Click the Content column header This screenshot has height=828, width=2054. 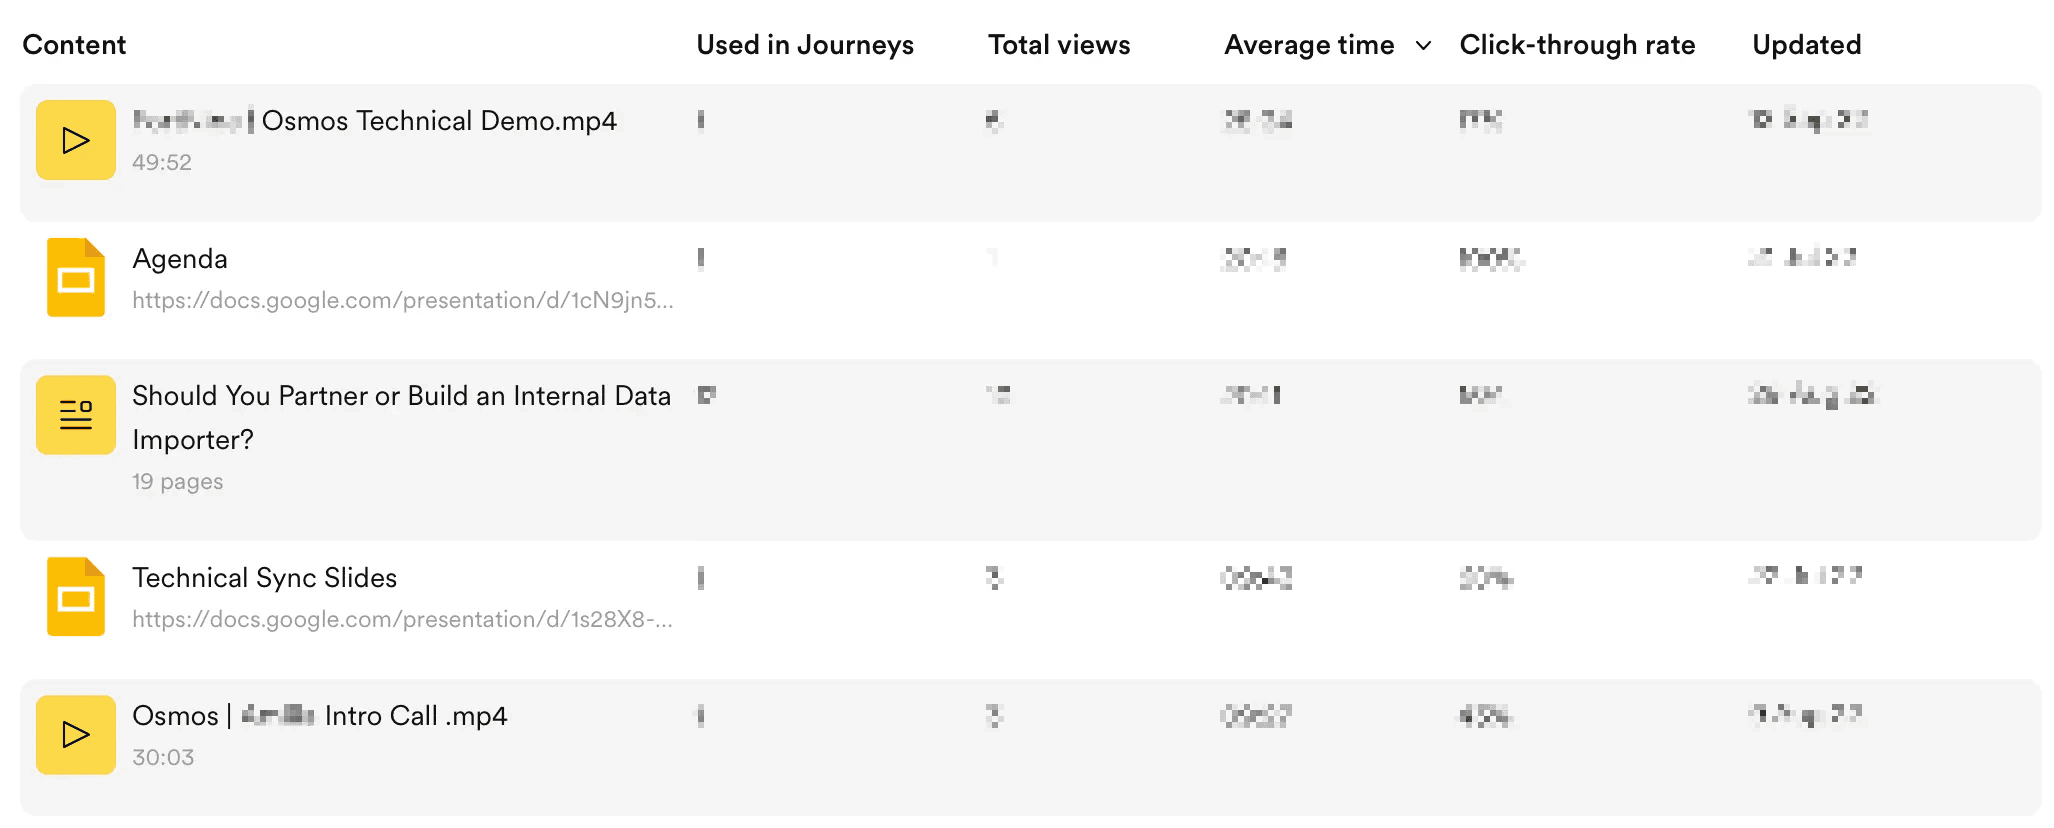tap(74, 45)
